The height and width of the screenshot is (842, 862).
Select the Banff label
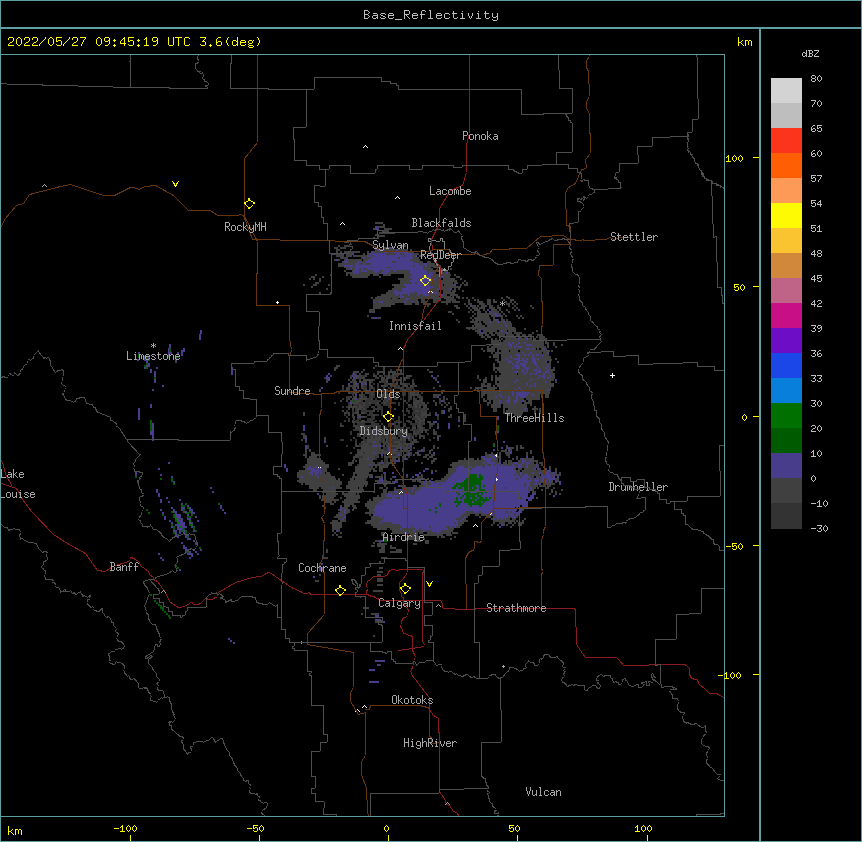pos(124,567)
